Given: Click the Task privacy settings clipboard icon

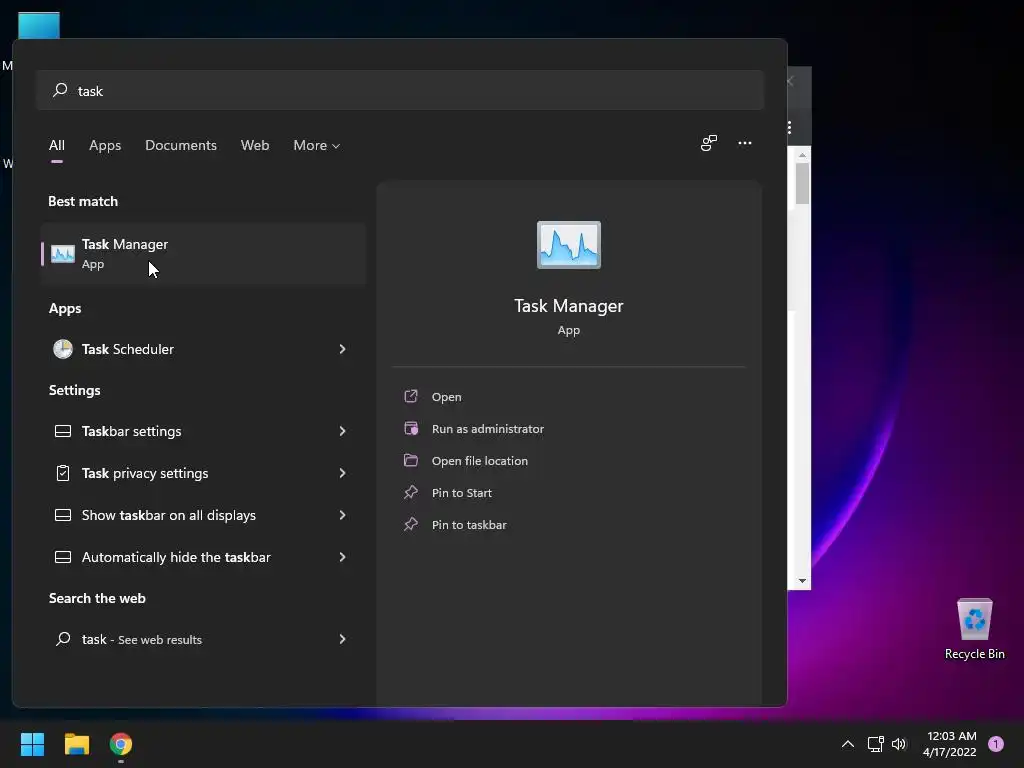Looking at the screenshot, I should point(63,473).
